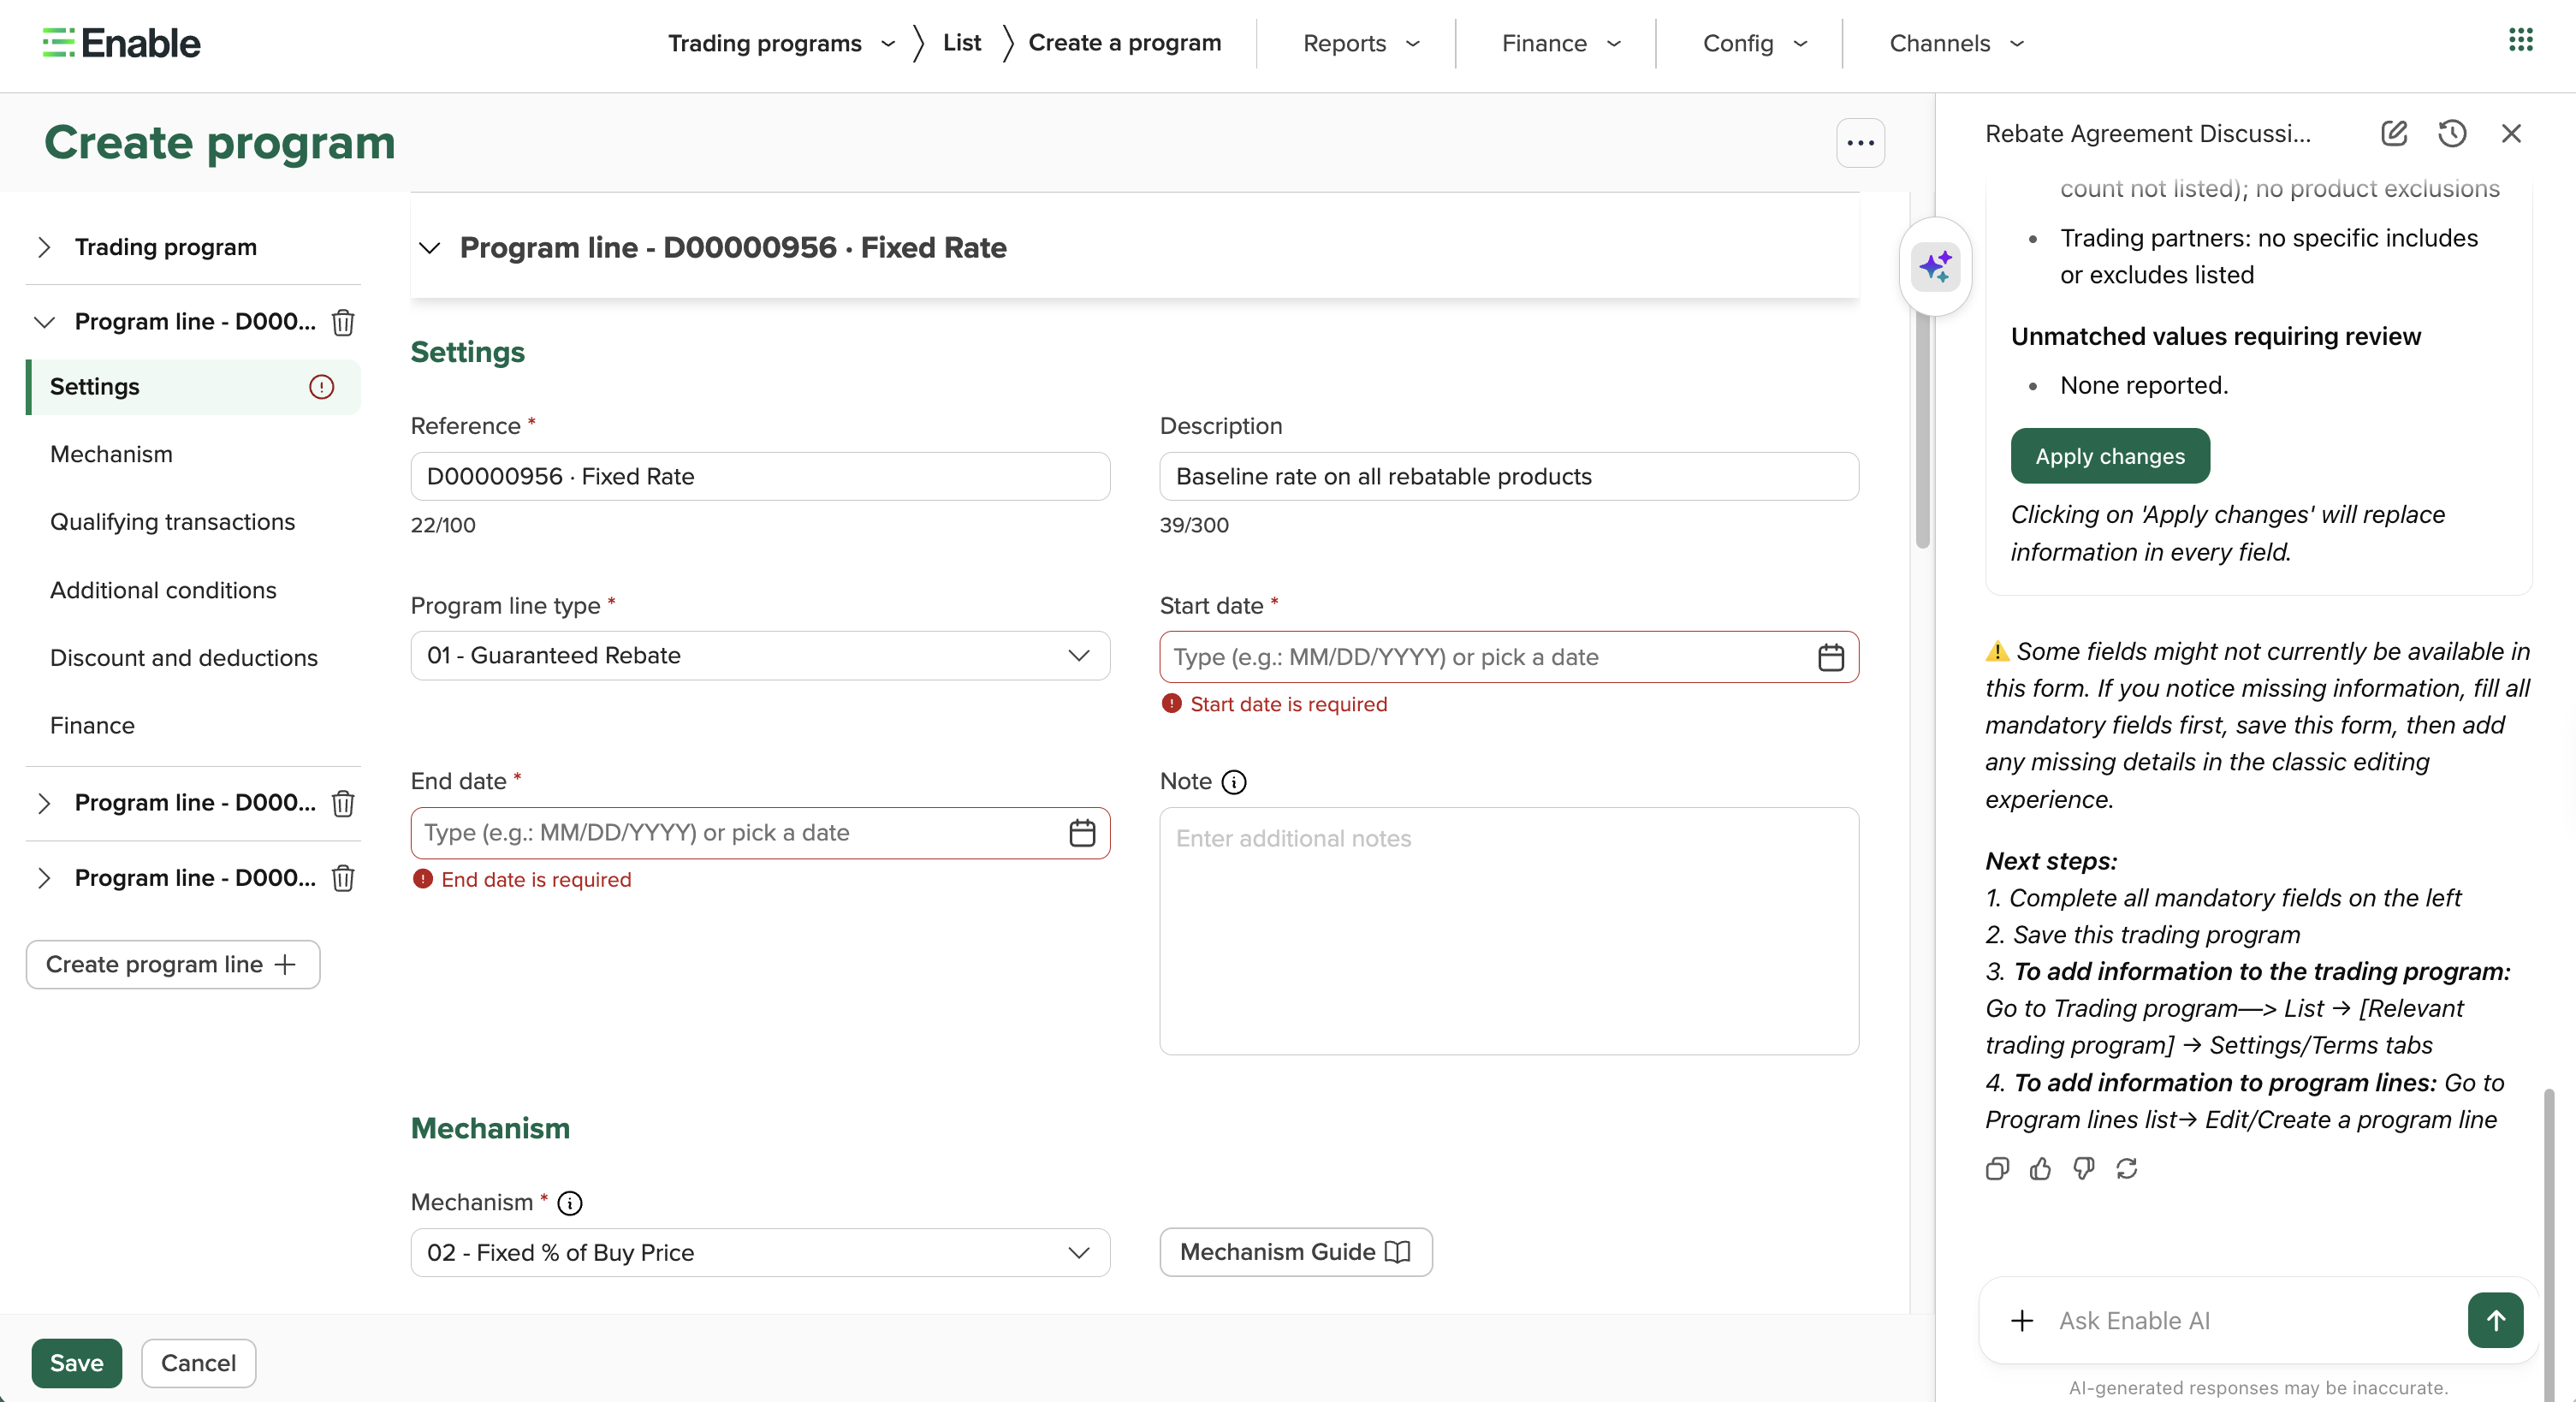This screenshot has height=1402, width=2576.
Task: Open Start date calendar picker
Action: 1830,657
